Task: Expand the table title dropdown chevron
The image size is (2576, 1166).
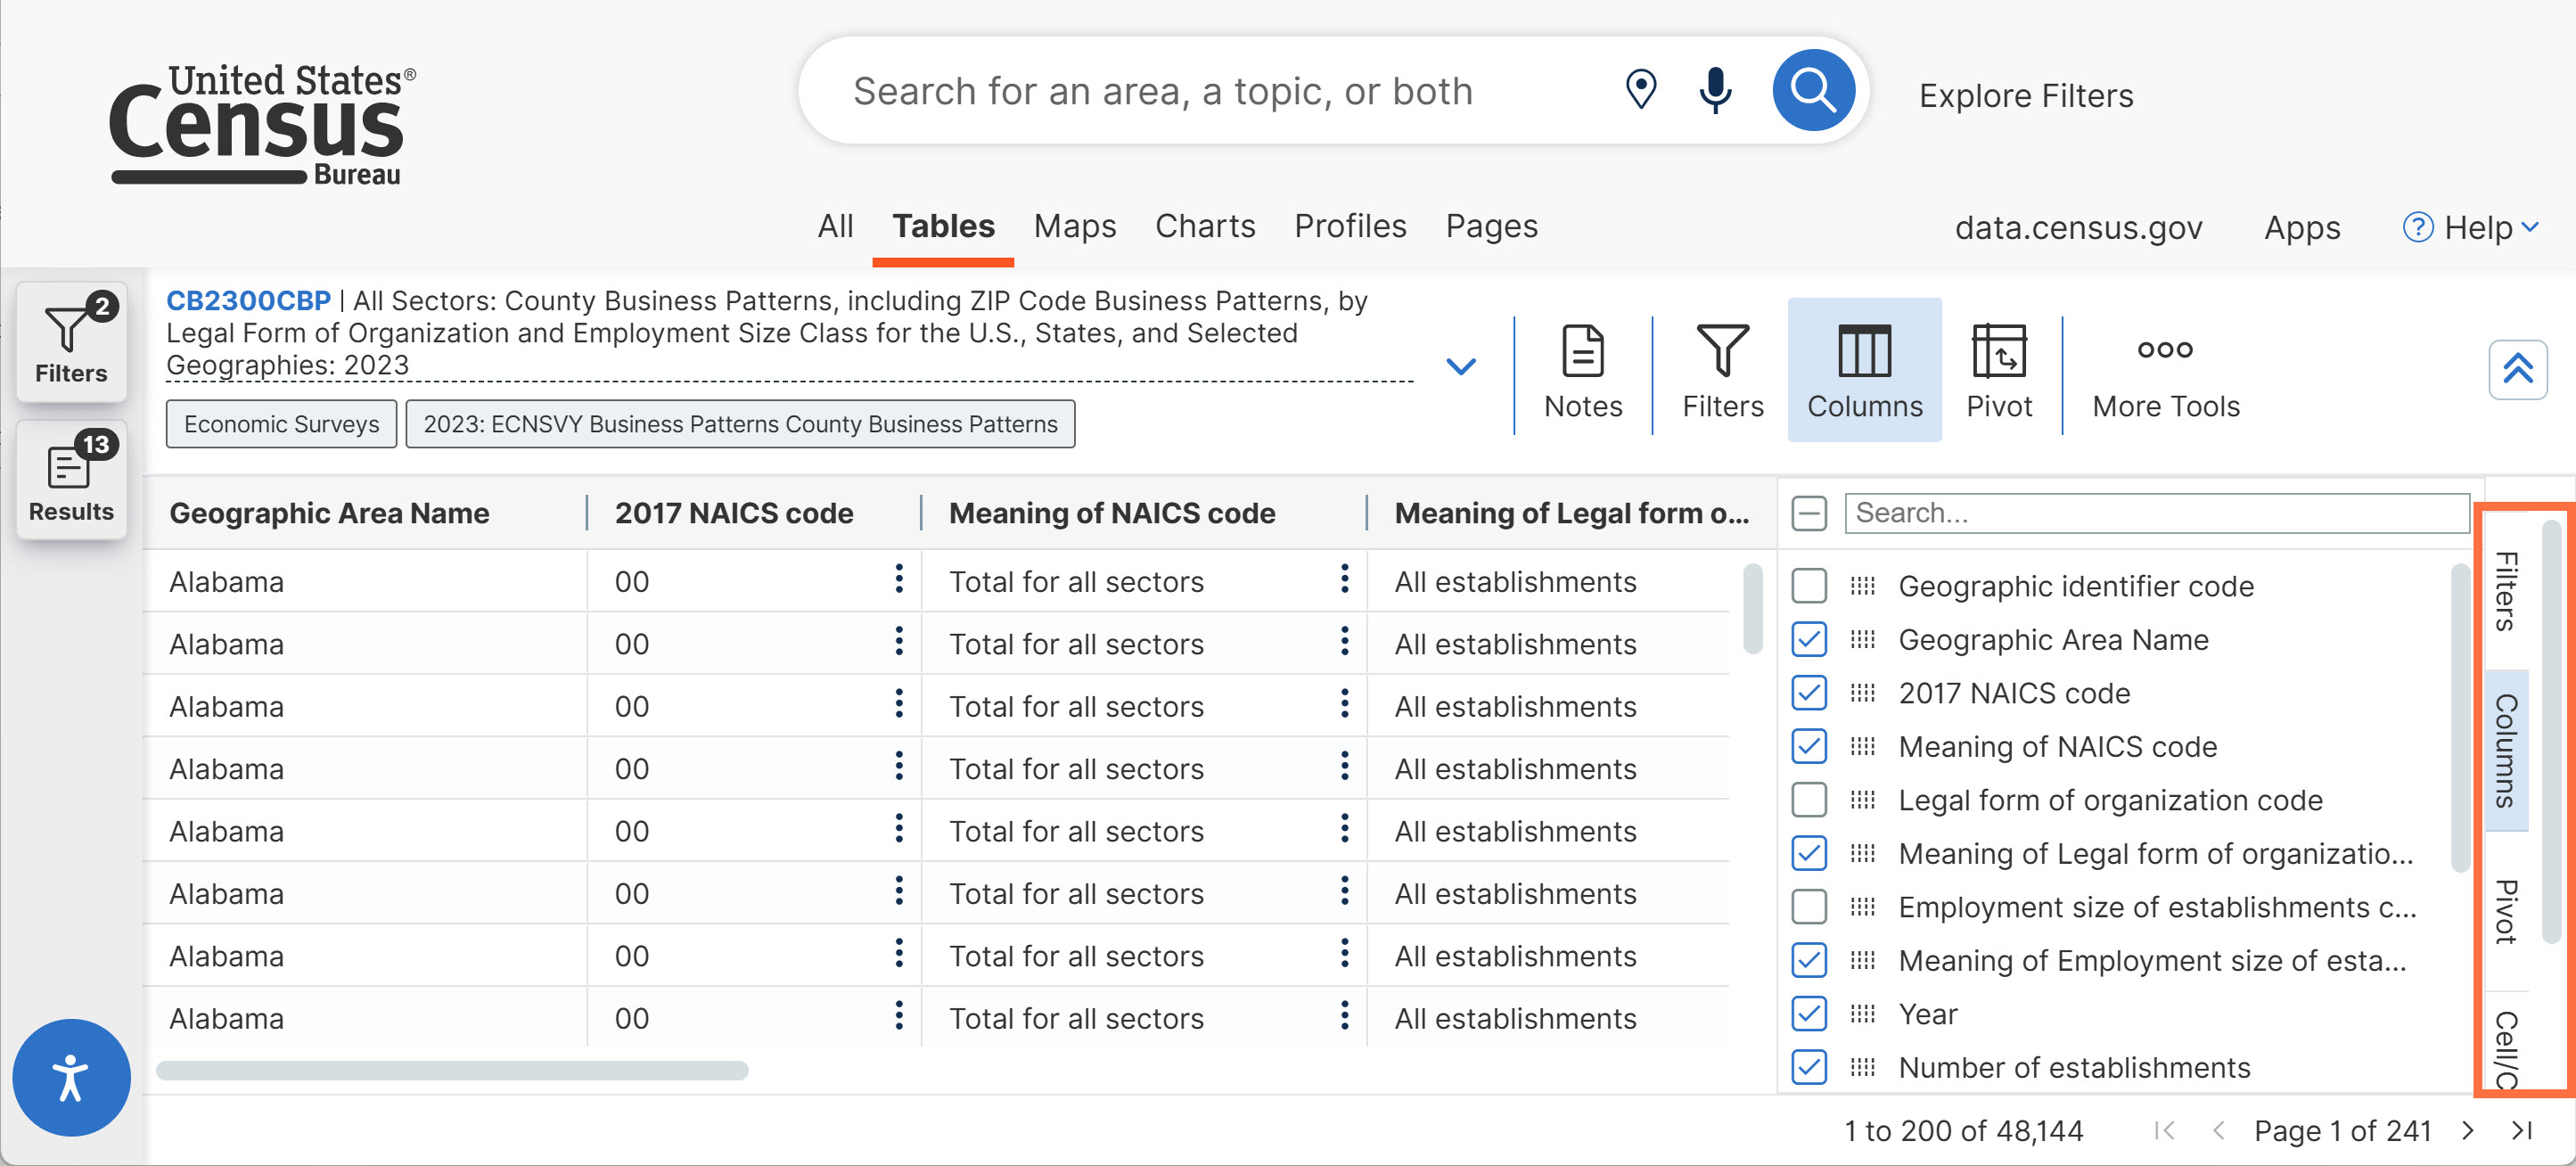Action: pos(1461,367)
